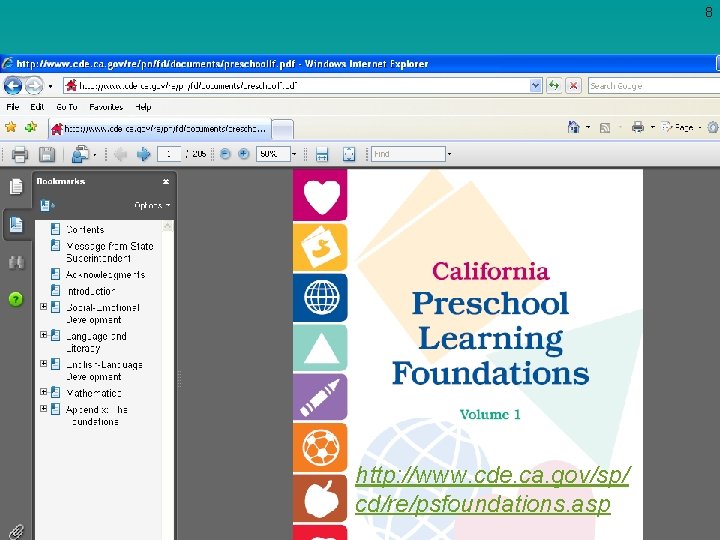
Task: Click the Fit Full Page icon
Action: [349, 154]
